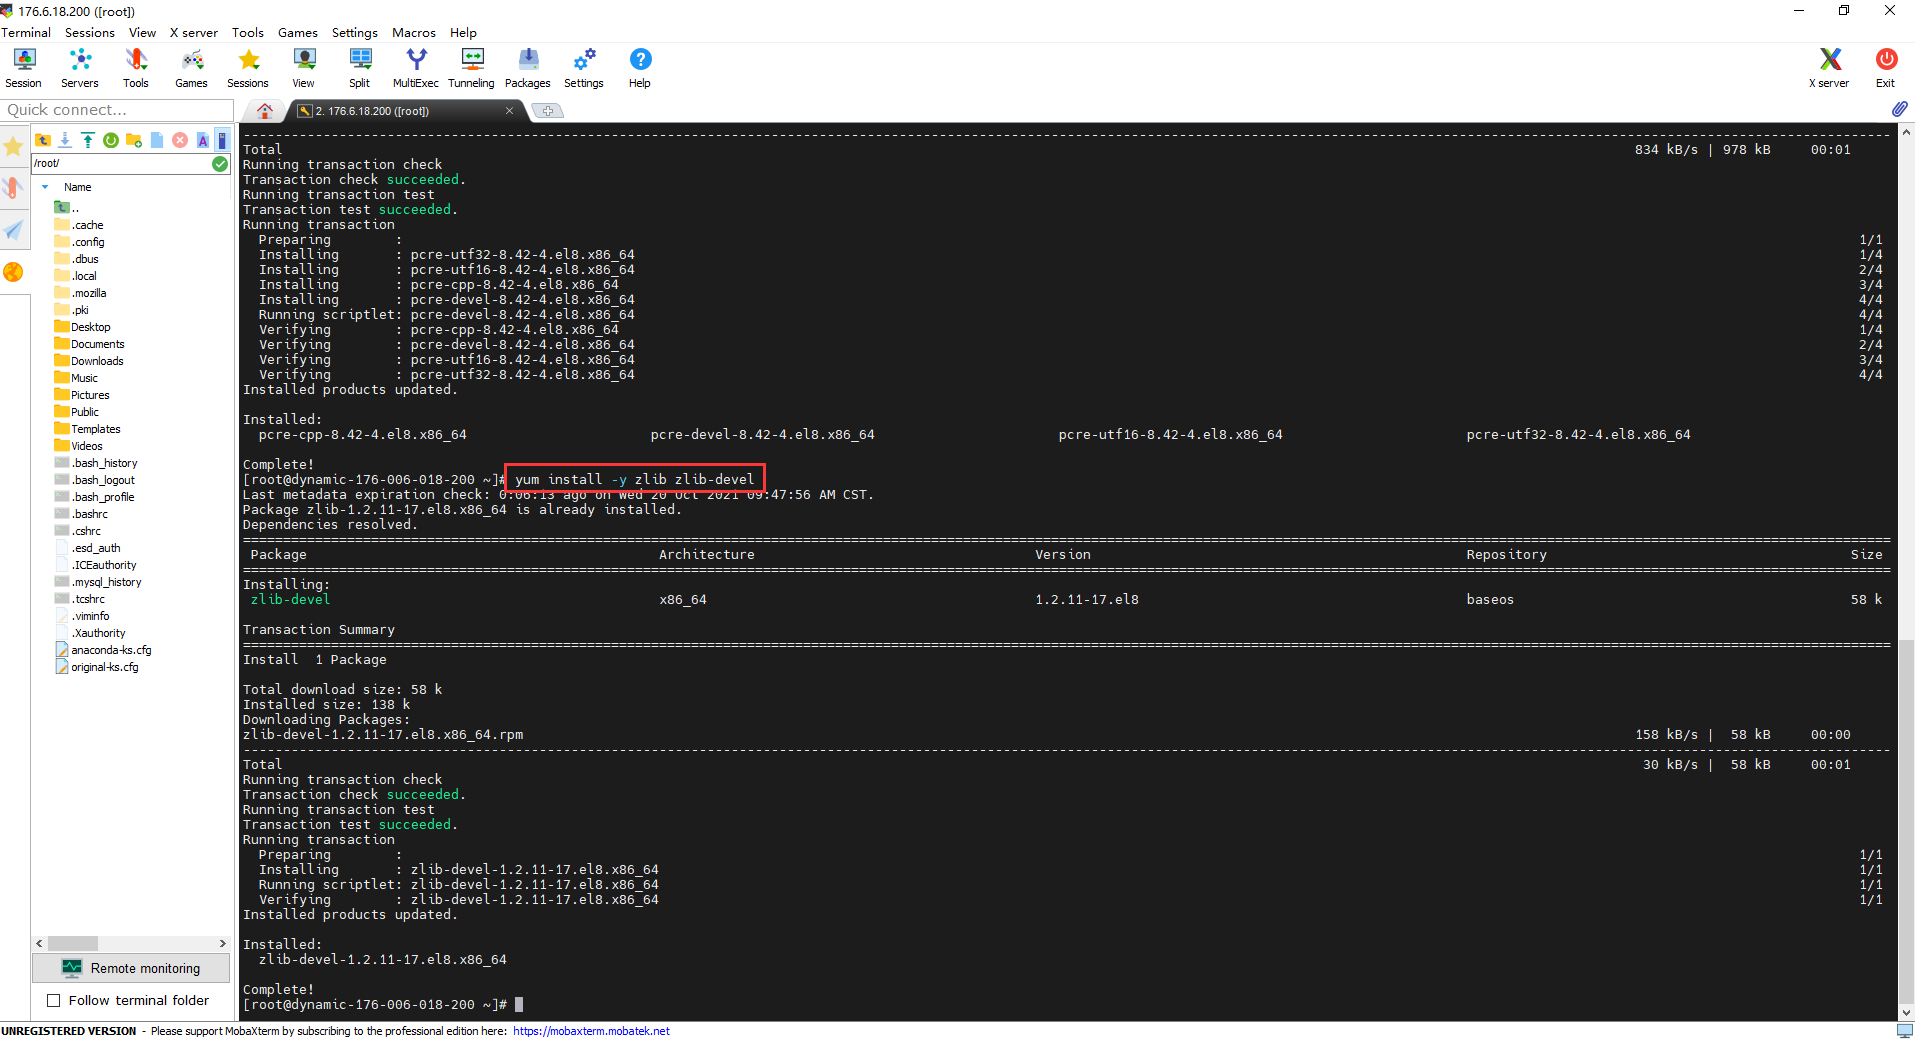Viewport: 1915px width, 1040px height.
Task: Collapse the Name column sort arrow
Action: pos(45,187)
